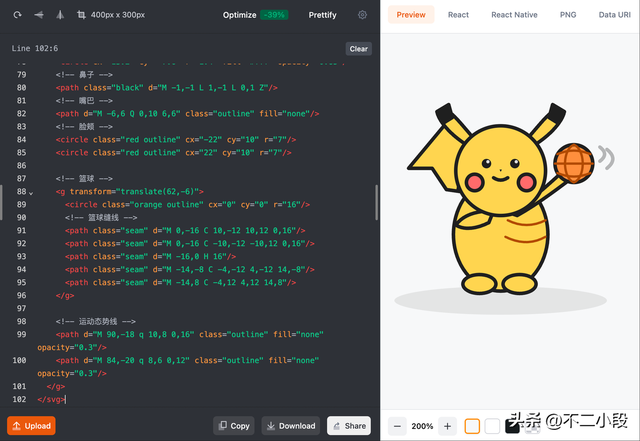
Task: Open the editor settings gear
Action: [x=362, y=15]
